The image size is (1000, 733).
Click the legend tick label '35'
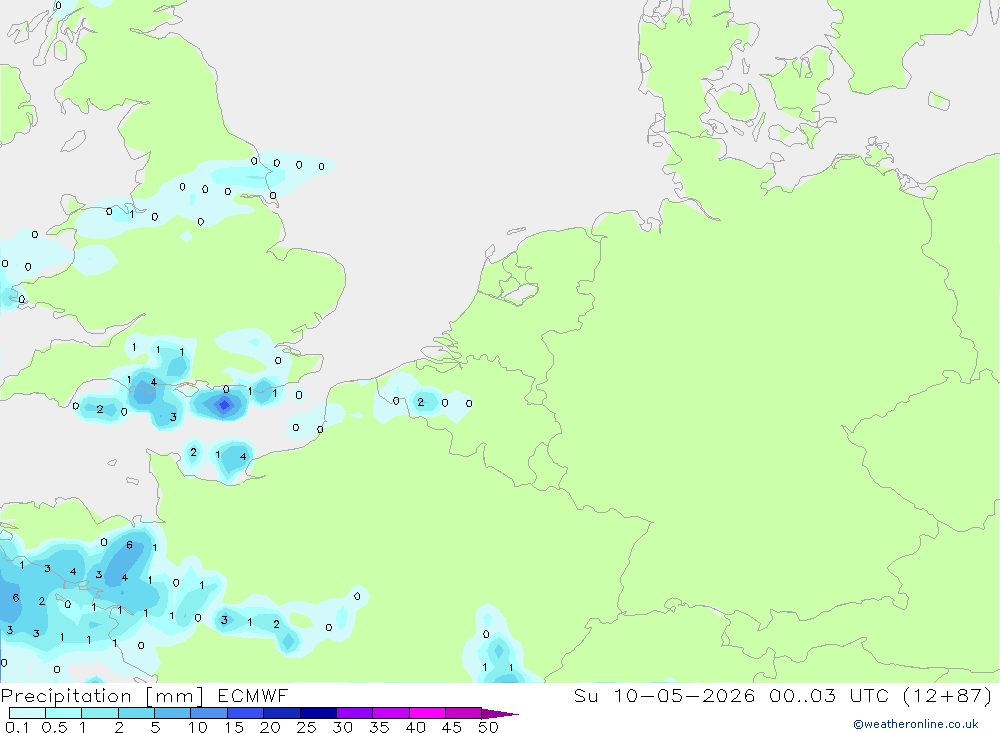[x=379, y=727]
